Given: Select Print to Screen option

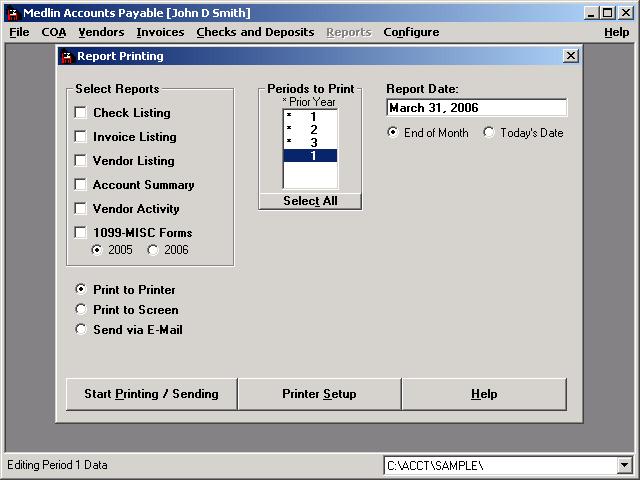Looking at the screenshot, I should tap(81, 309).
